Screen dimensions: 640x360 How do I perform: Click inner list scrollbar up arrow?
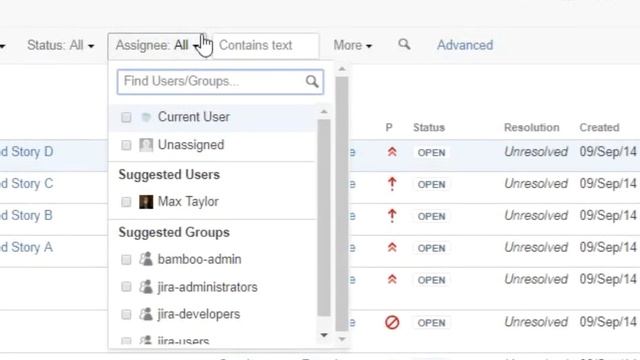coord(324,111)
